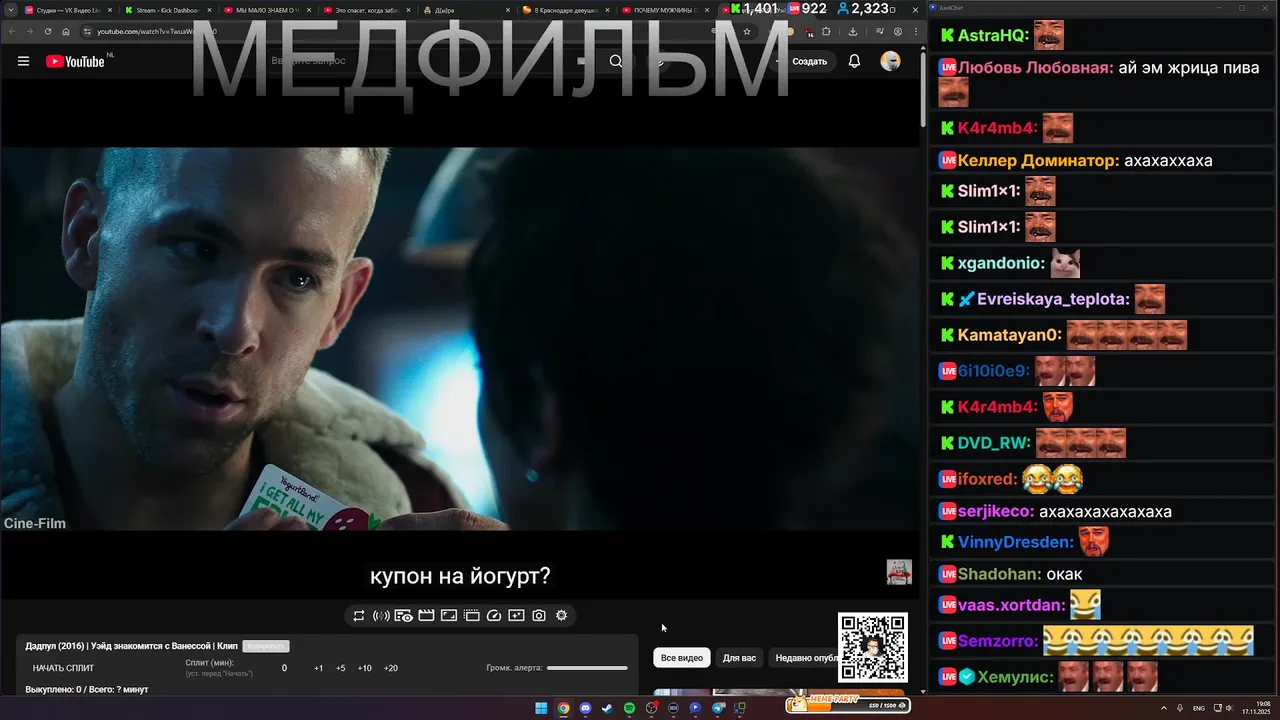The height and width of the screenshot is (720, 1280).
Task: Switch to 'В Краснодаре девушка' tab
Action: click(565, 9)
